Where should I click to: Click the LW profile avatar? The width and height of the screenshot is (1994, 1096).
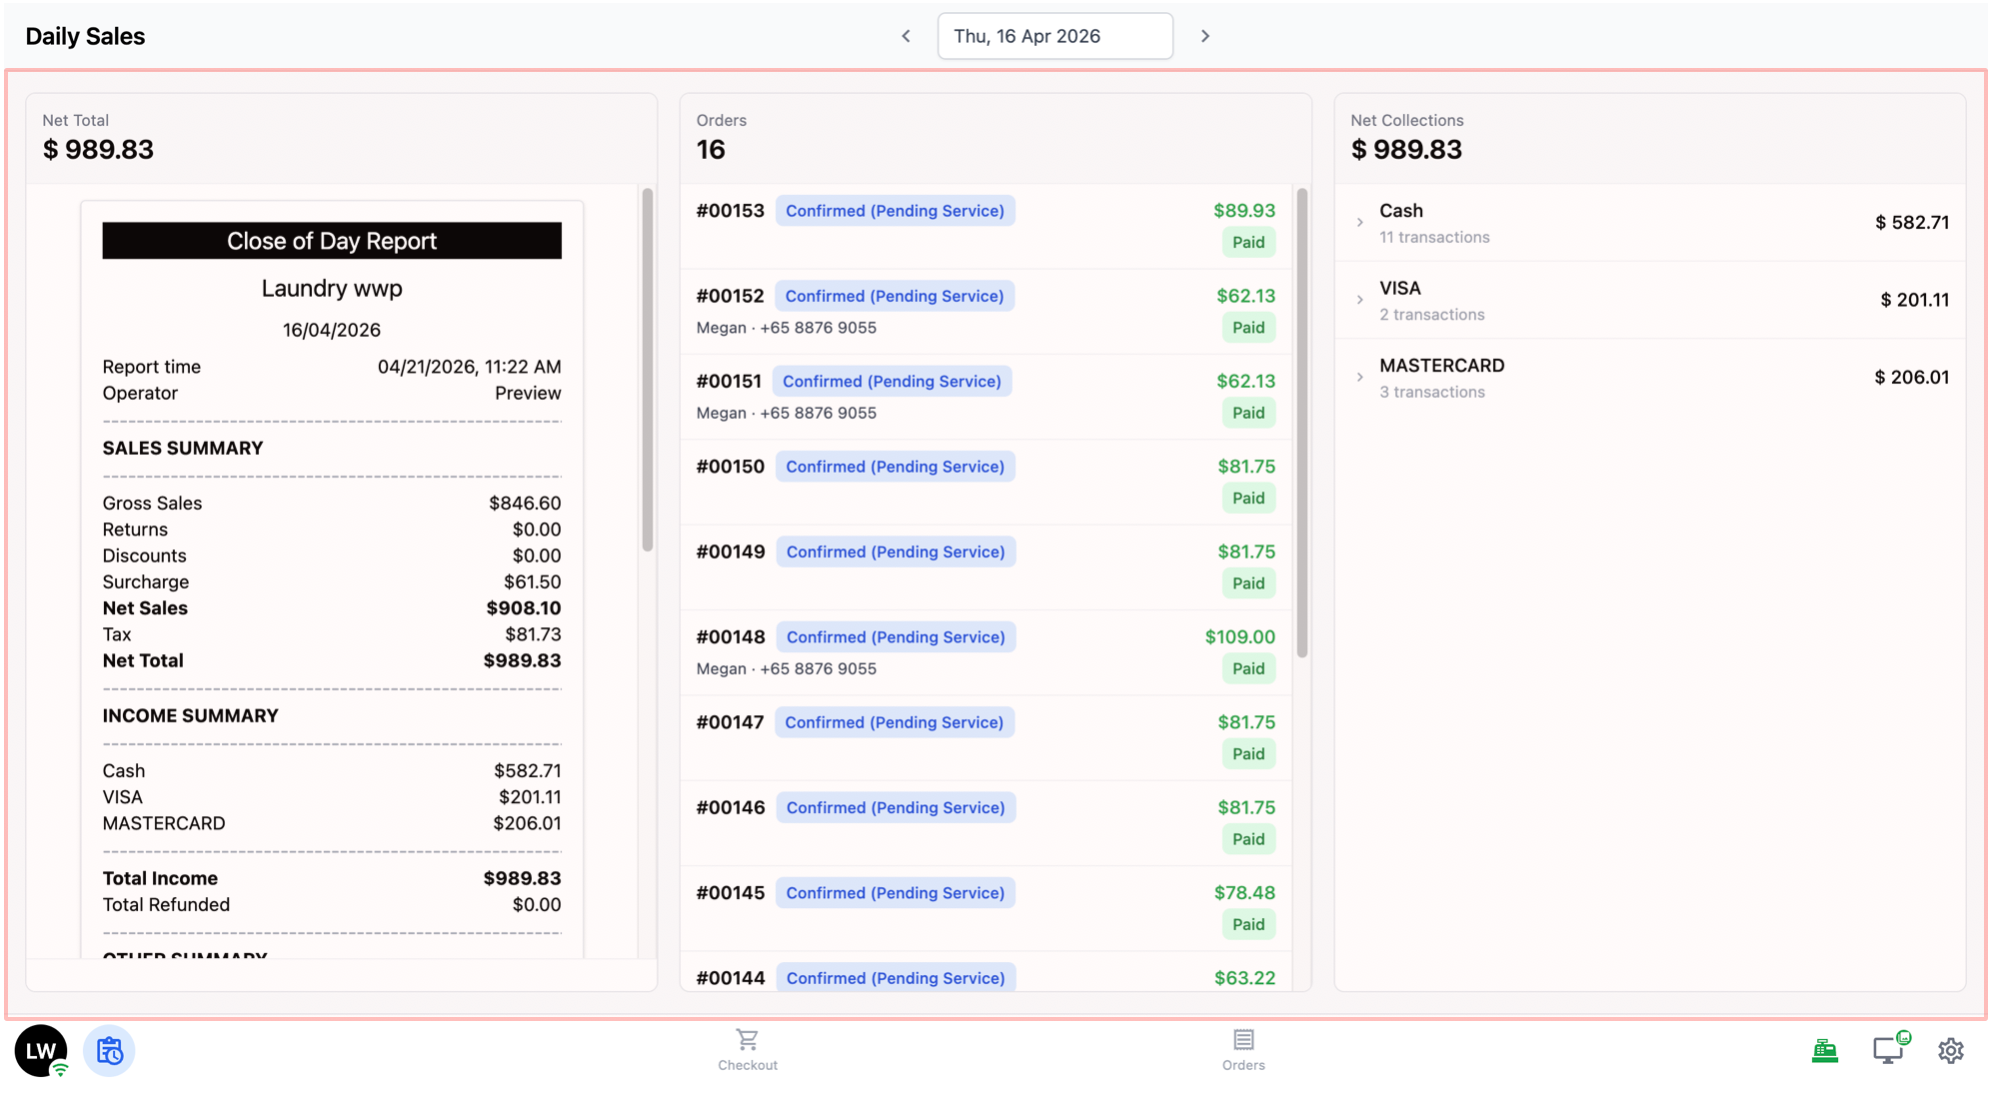(41, 1050)
